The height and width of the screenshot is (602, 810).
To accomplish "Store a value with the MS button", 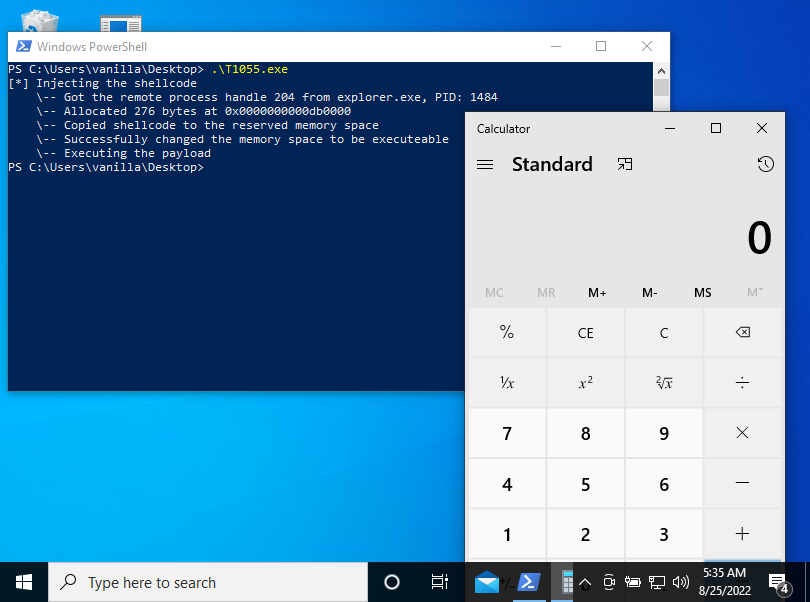I will coord(702,292).
